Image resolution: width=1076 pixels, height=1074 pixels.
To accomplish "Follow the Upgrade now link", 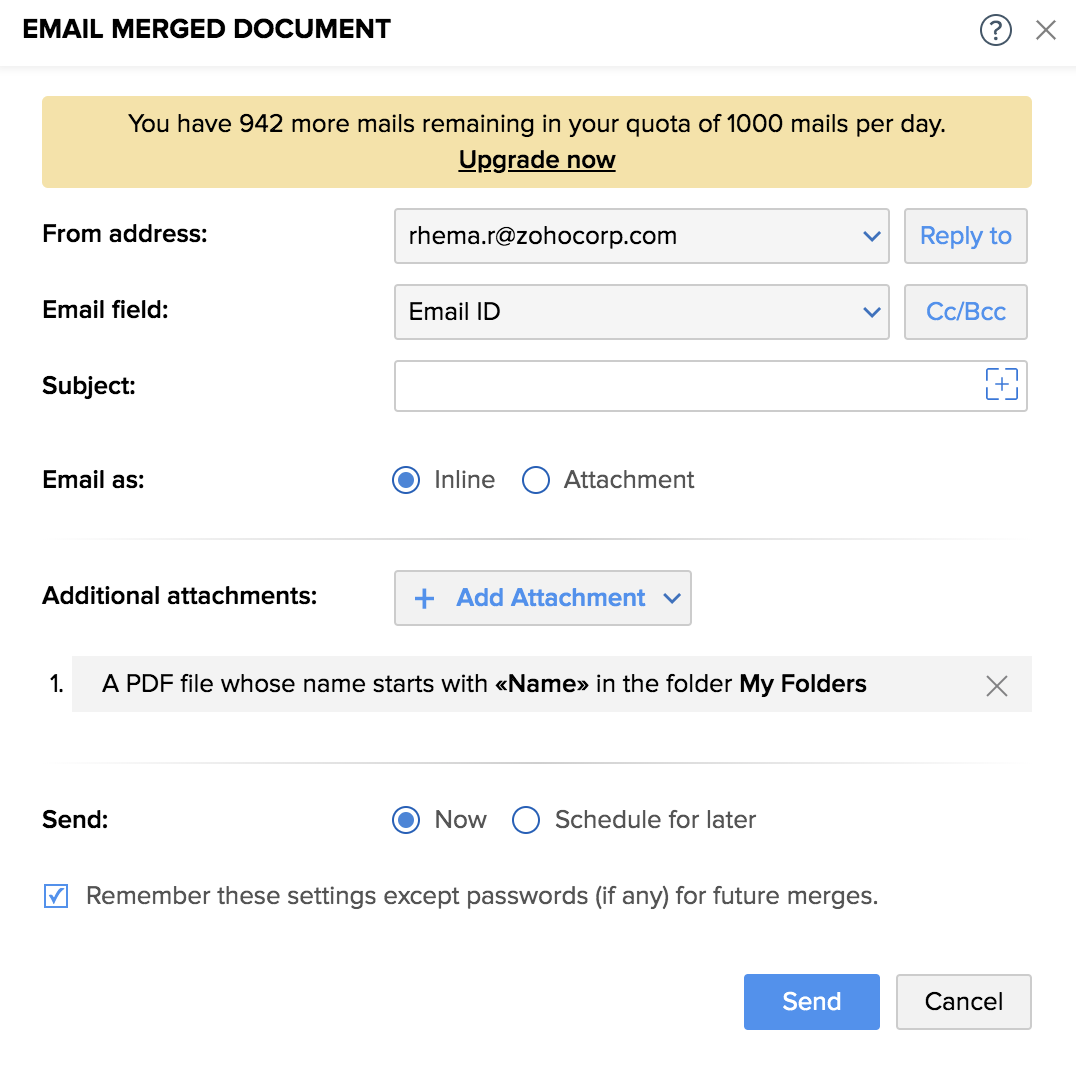I will [537, 160].
